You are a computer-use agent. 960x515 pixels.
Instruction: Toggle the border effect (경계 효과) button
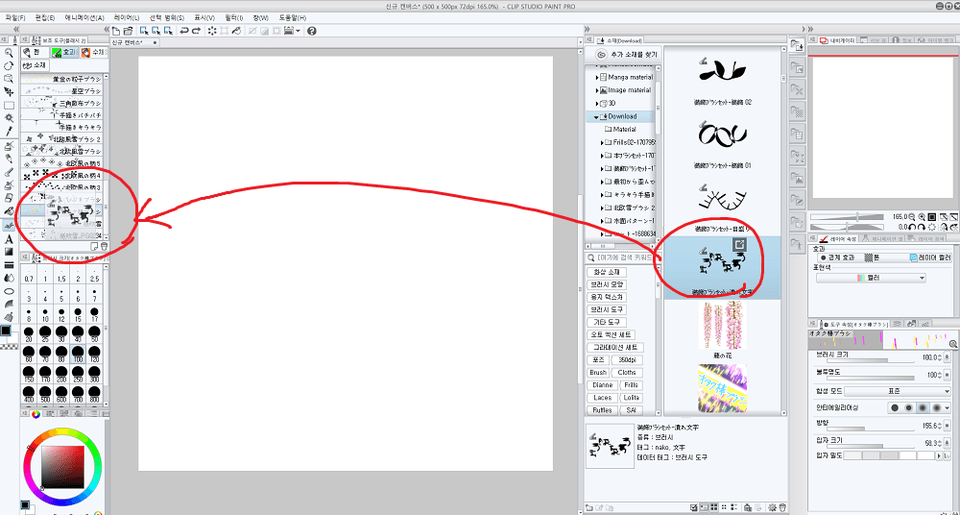[836, 258]
